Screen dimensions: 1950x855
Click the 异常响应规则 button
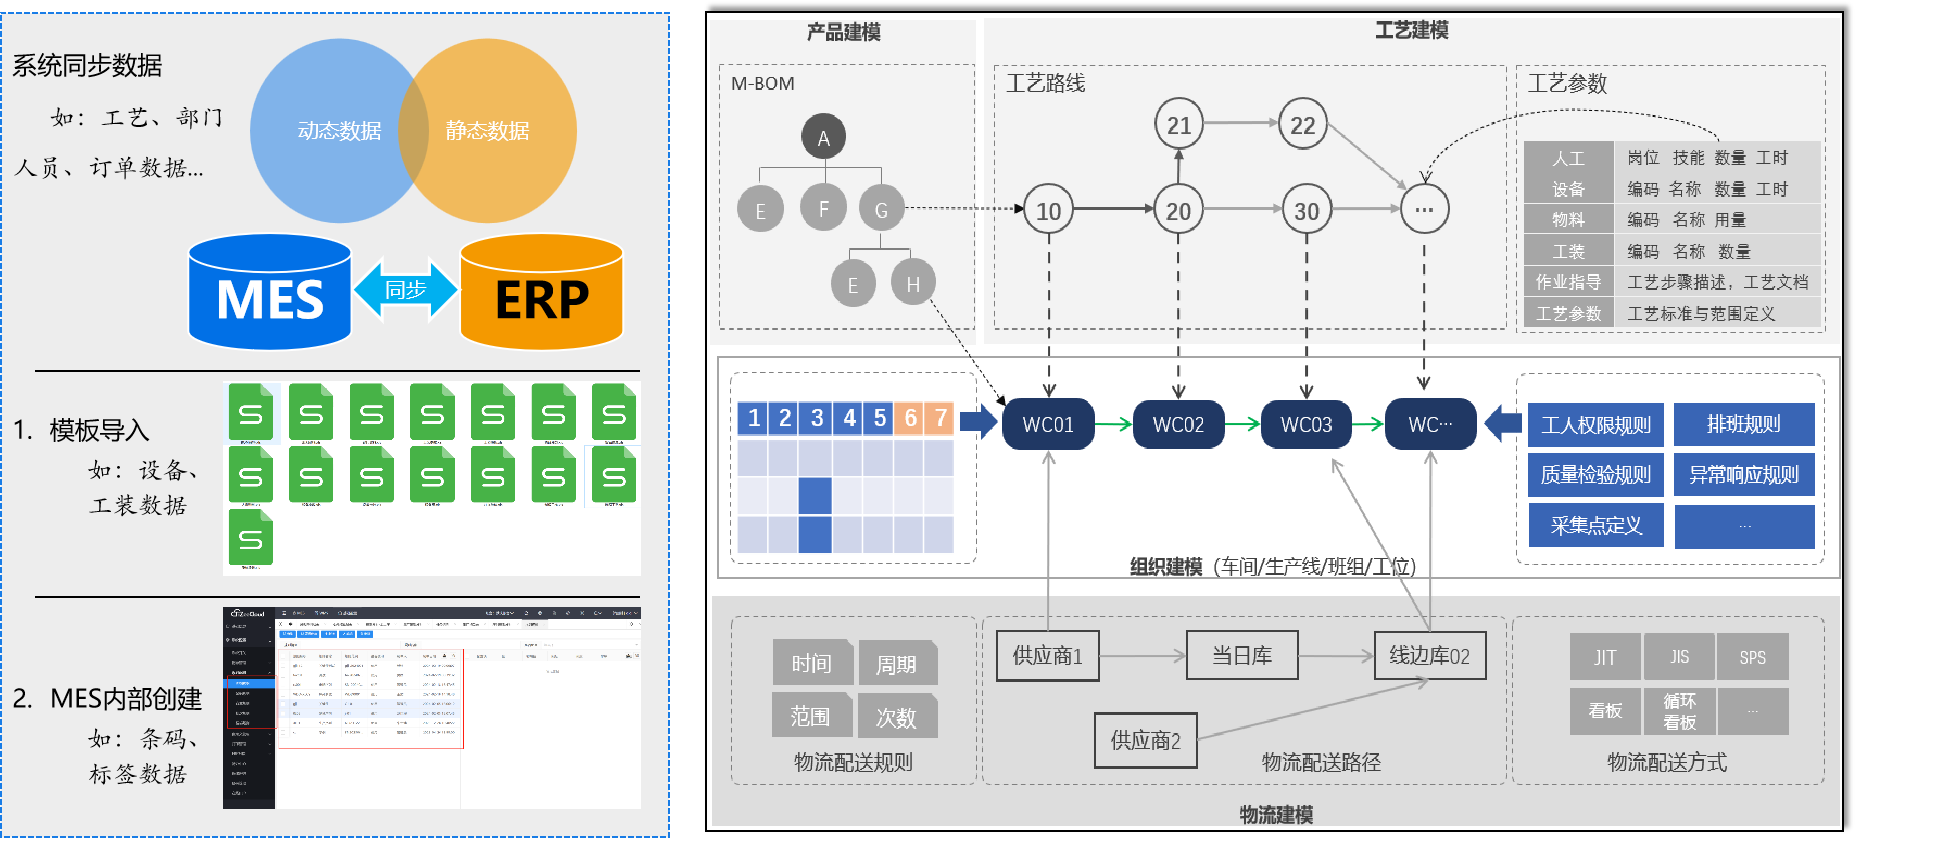[x=1743, y=475]
